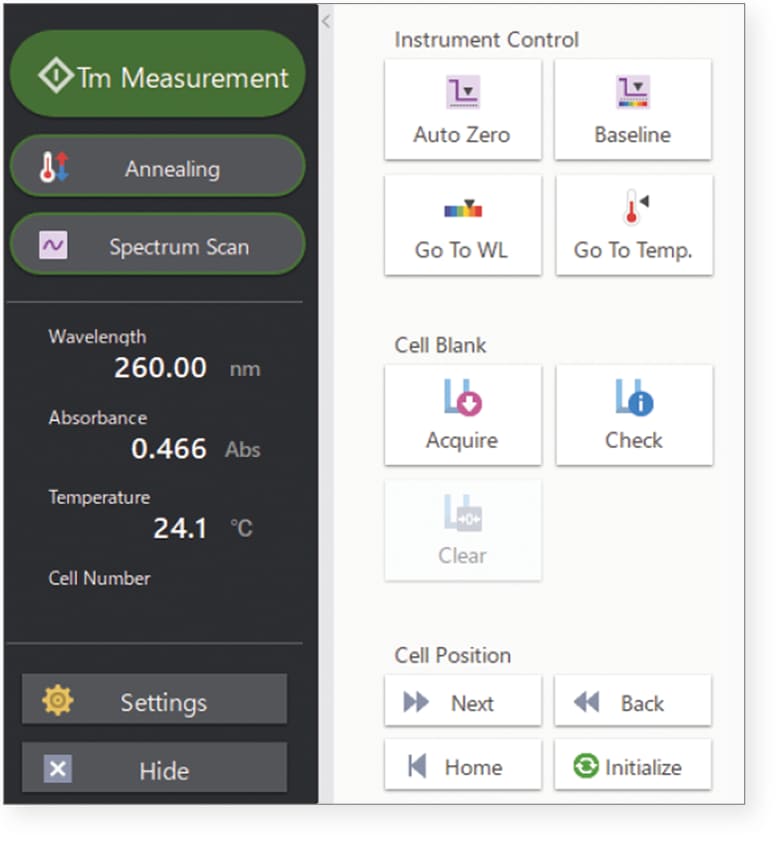Image resolution: width=780 pixels, height=842 pixels.
Task: Click the Acquire label
Action: coord(462,441)
